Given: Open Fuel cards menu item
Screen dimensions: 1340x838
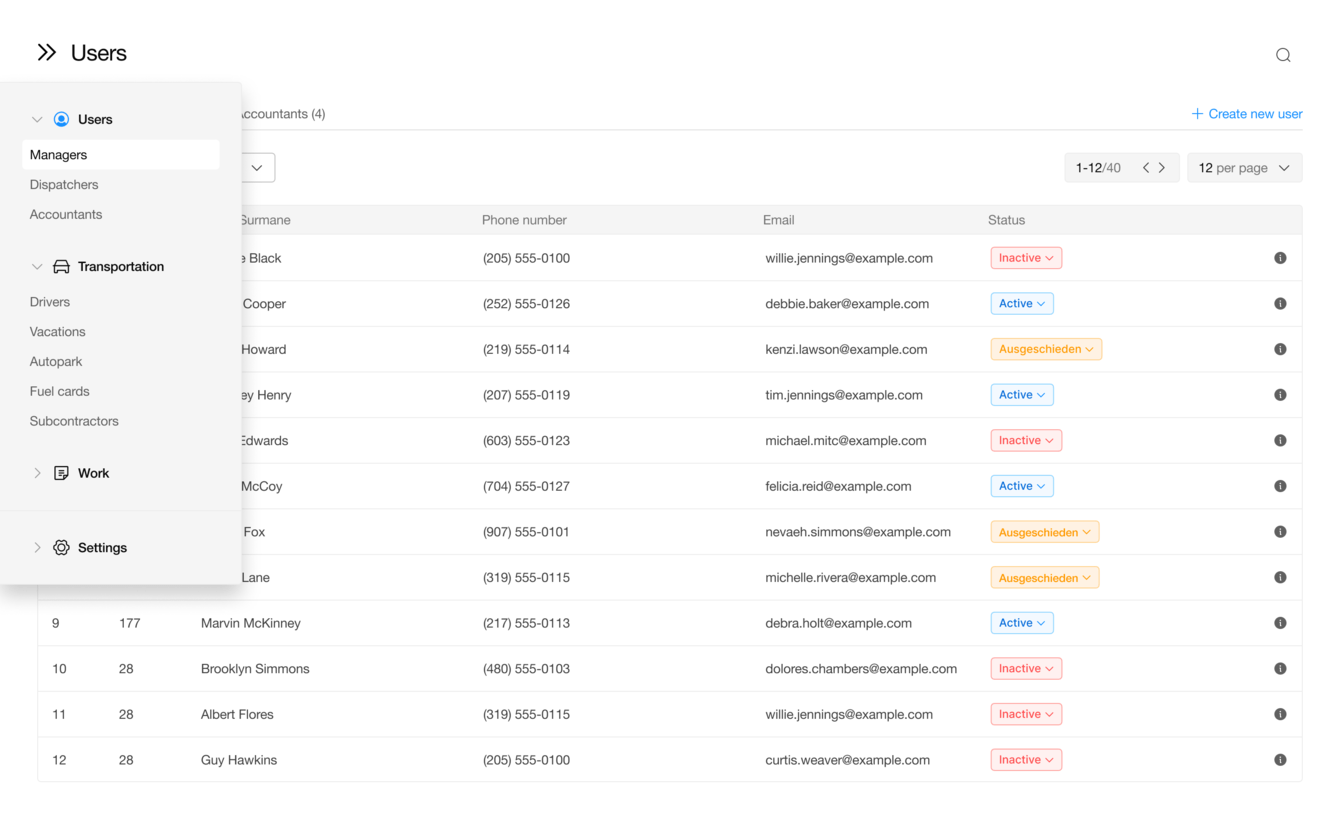Looking at the screenshot, I should click(x=60, y=391).
